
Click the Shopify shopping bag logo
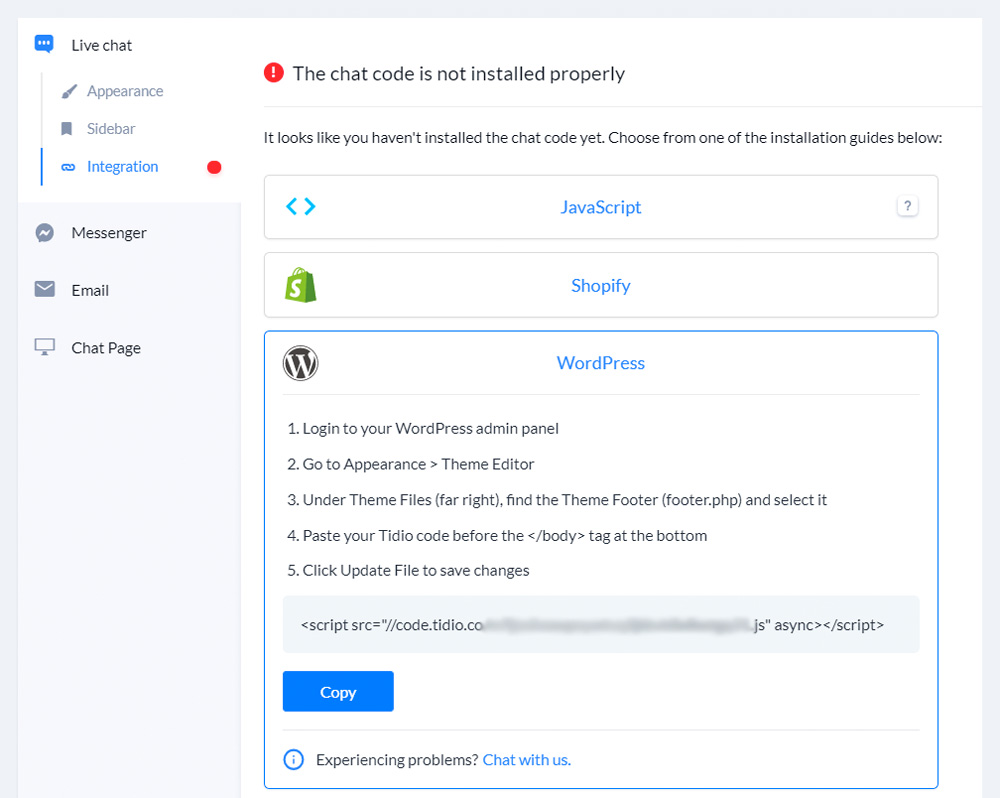point(300,284)
